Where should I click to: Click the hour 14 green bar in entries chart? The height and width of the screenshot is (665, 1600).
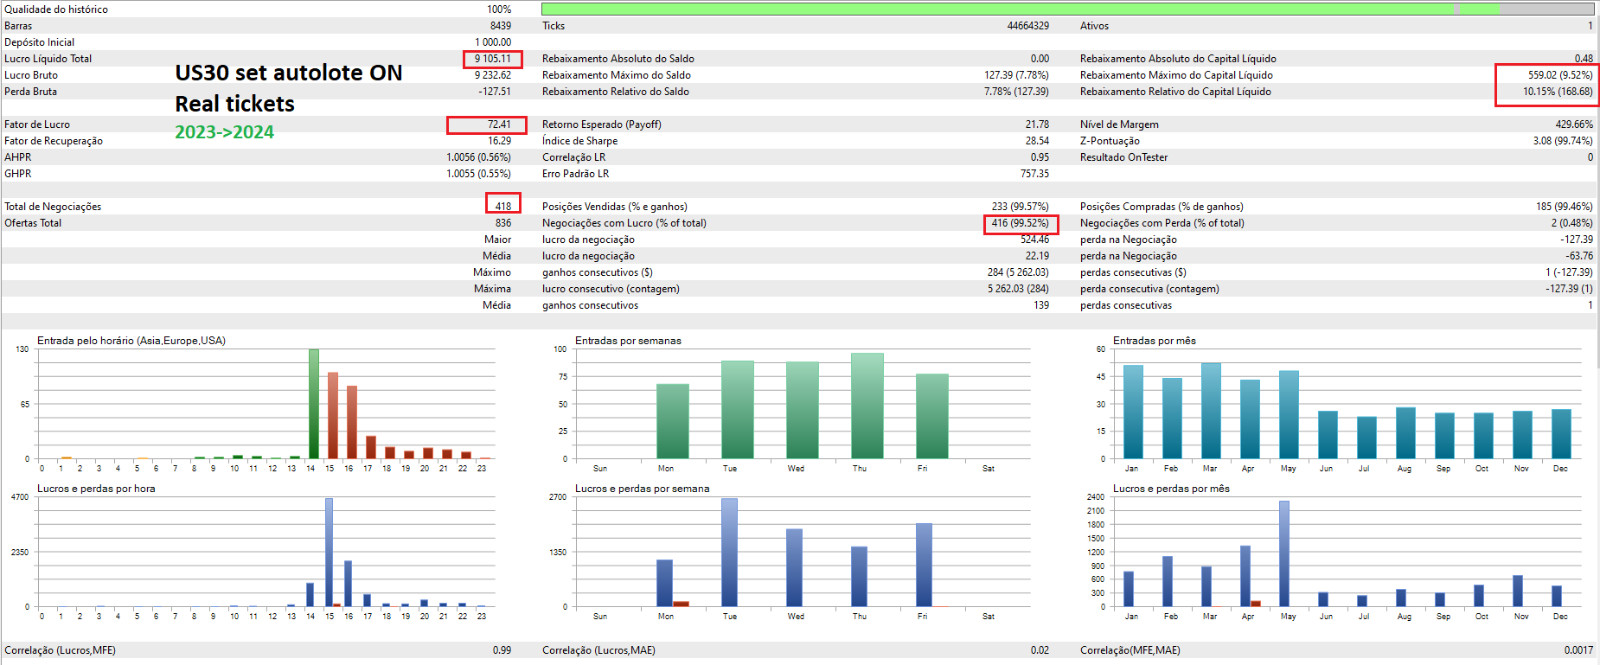[x=314, y=404]
